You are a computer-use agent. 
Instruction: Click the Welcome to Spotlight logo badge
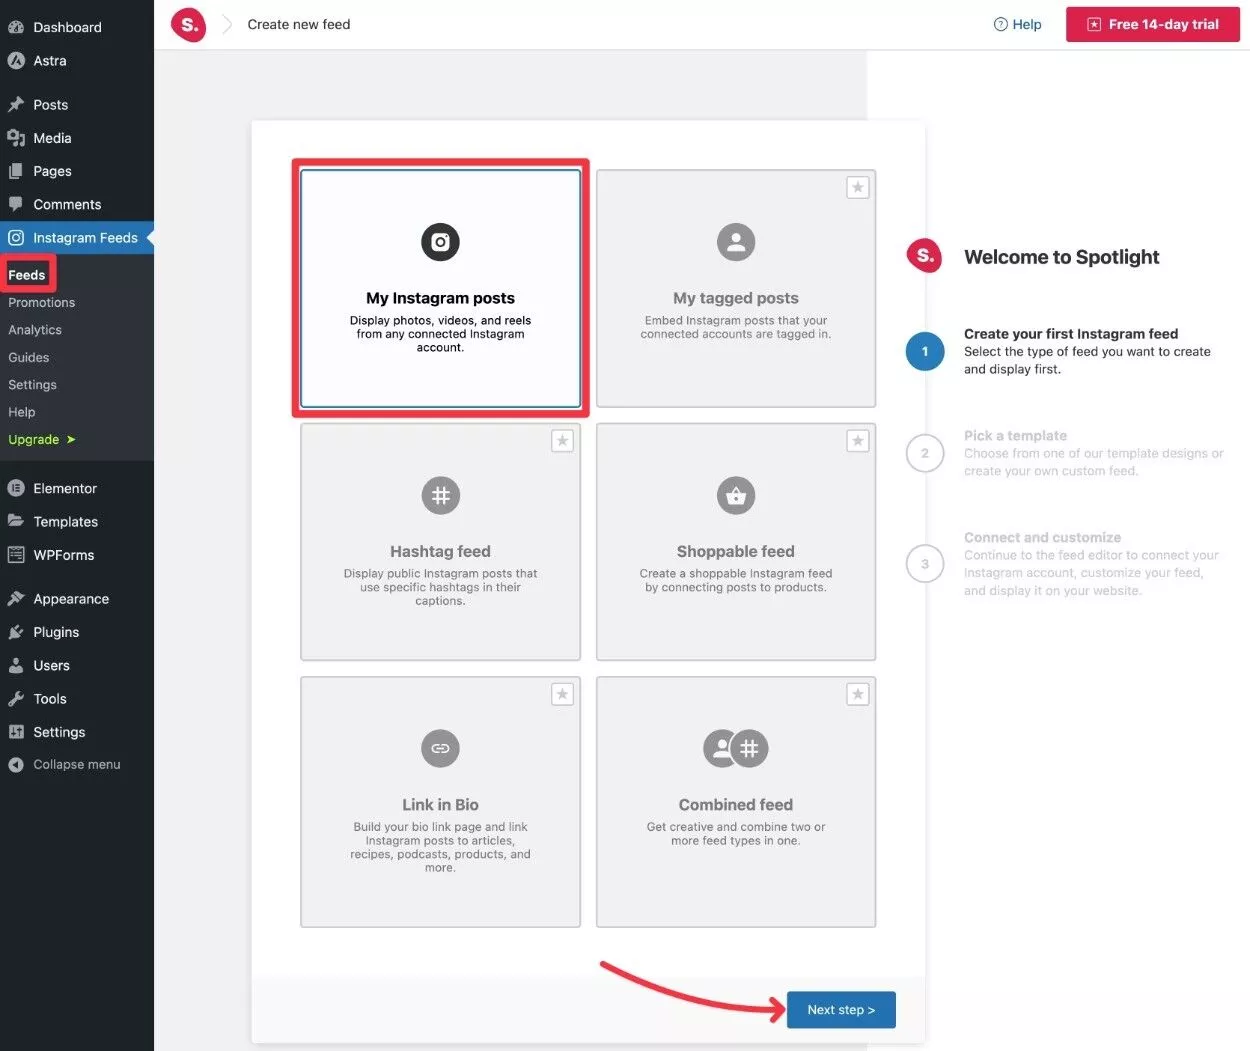point(925,256)
